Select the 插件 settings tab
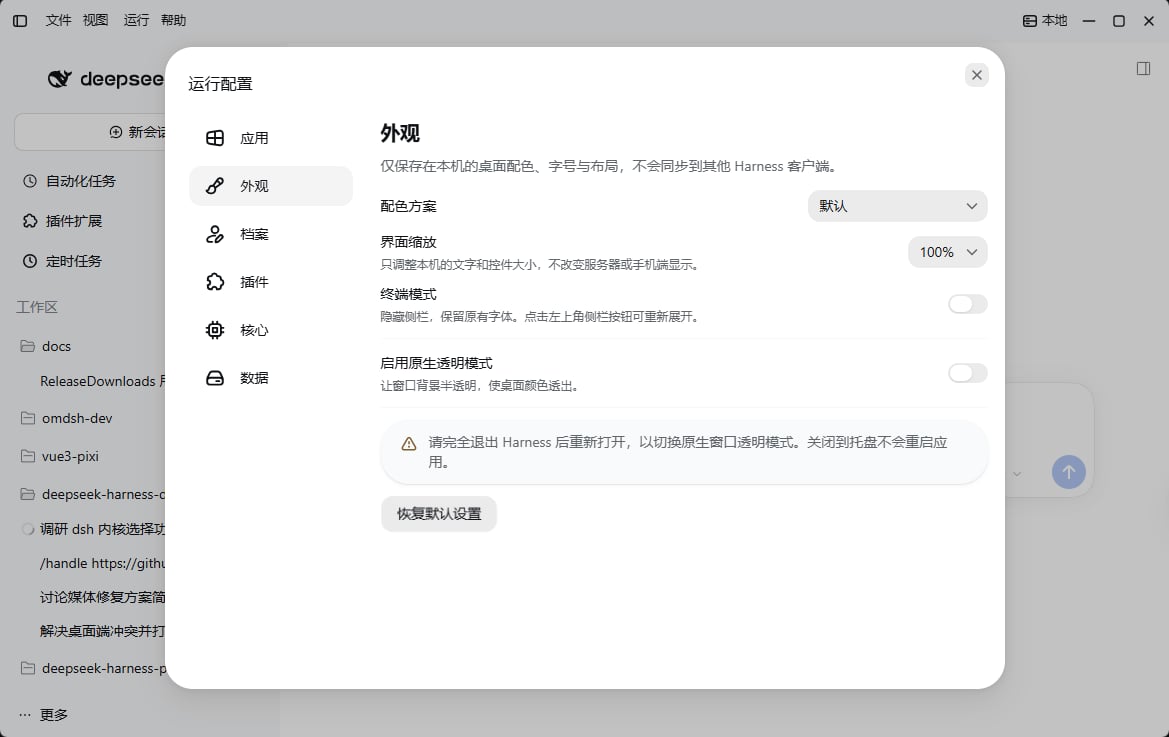Viewport: 1169px width, 737px height. (x=271, y=282)
